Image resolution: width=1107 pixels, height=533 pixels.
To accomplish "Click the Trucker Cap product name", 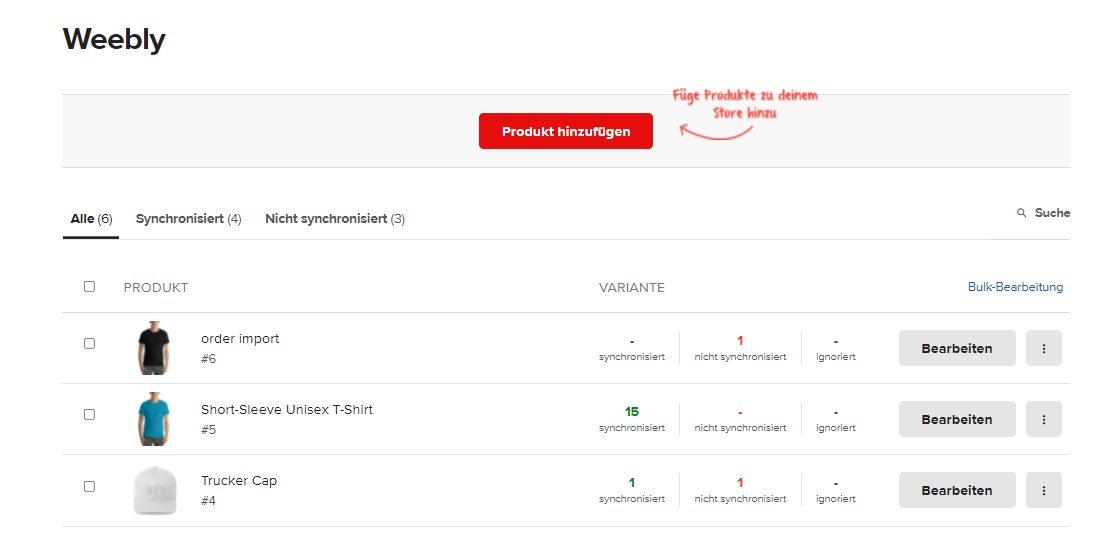I will tap(239, 481).
